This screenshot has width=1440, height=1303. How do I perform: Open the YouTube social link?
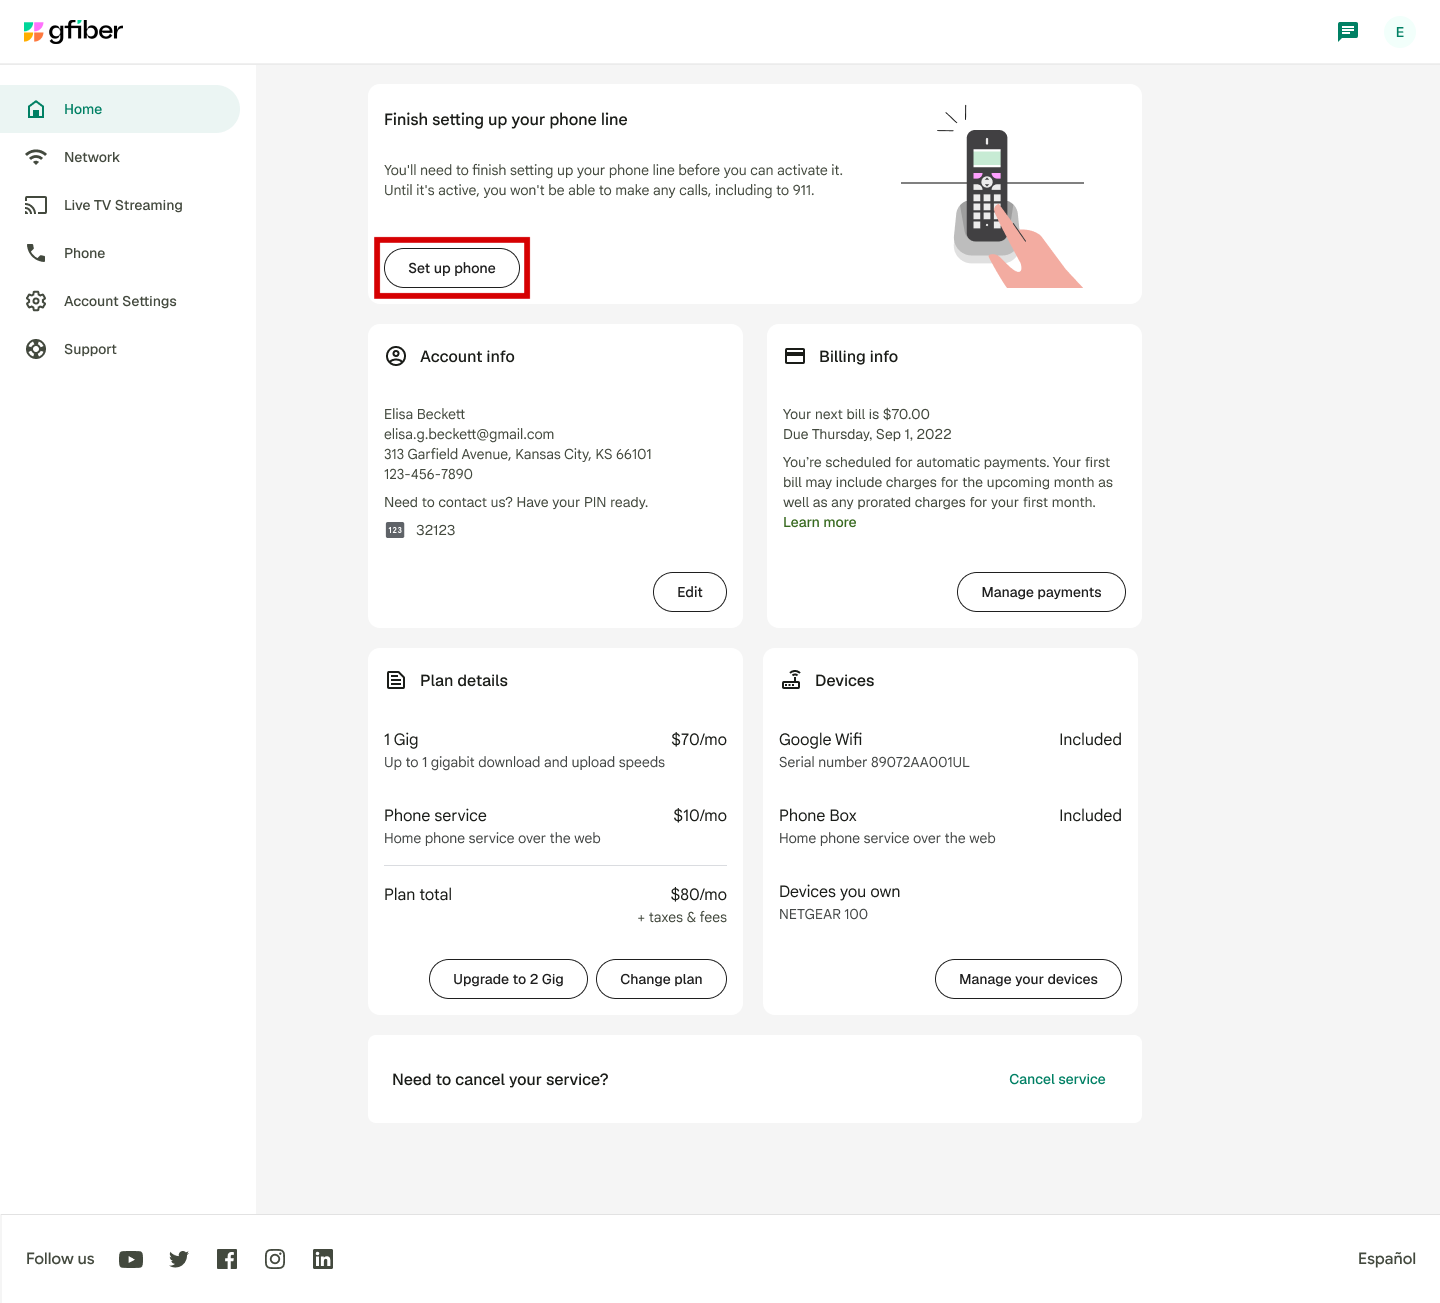(131, 1259)
